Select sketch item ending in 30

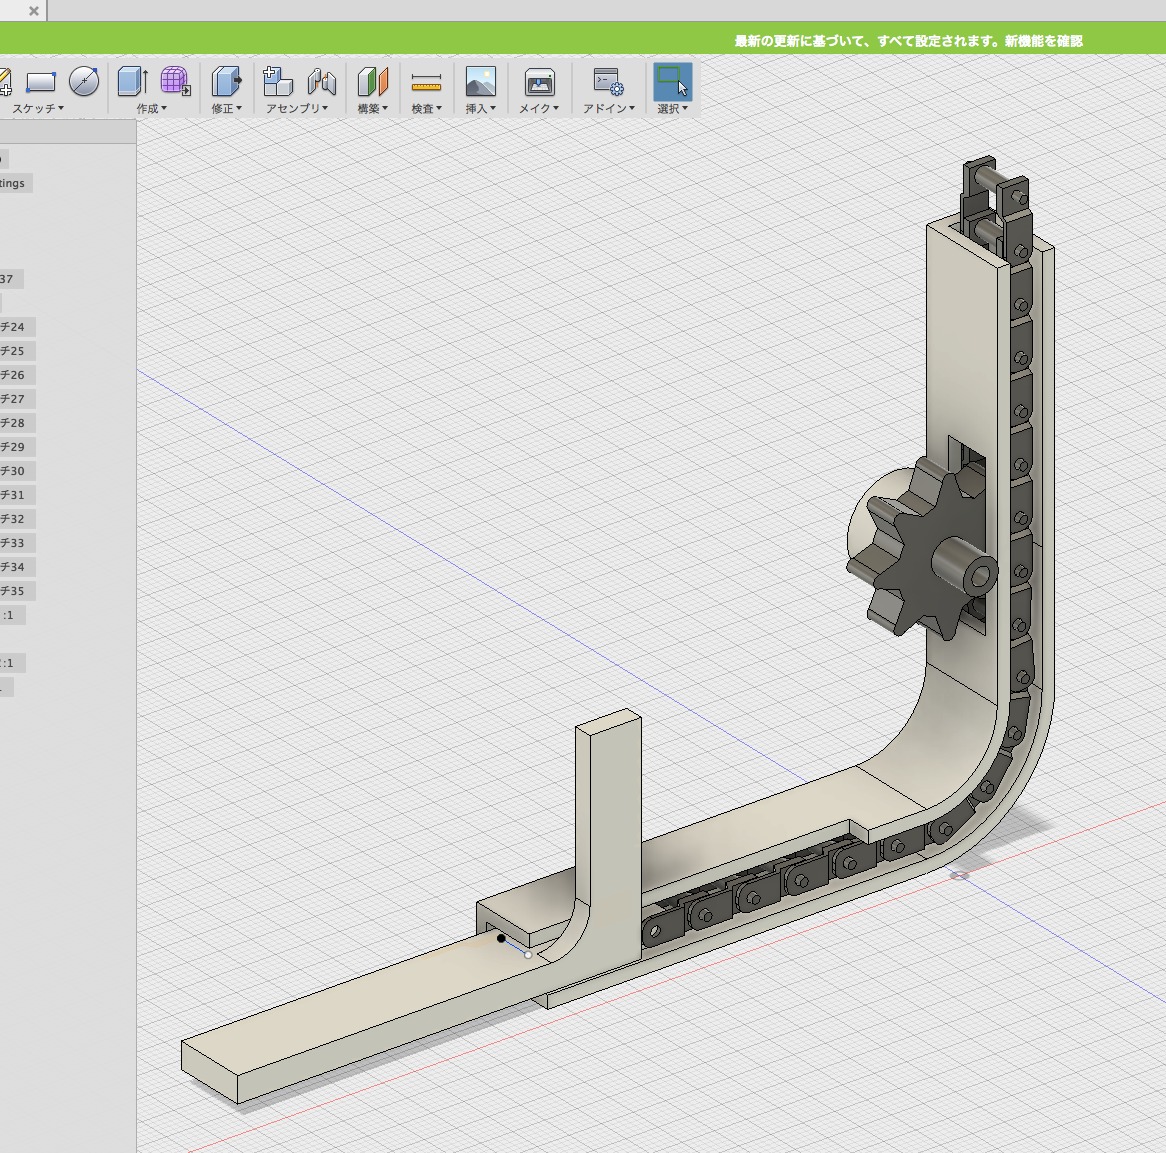tap(13, 471)
